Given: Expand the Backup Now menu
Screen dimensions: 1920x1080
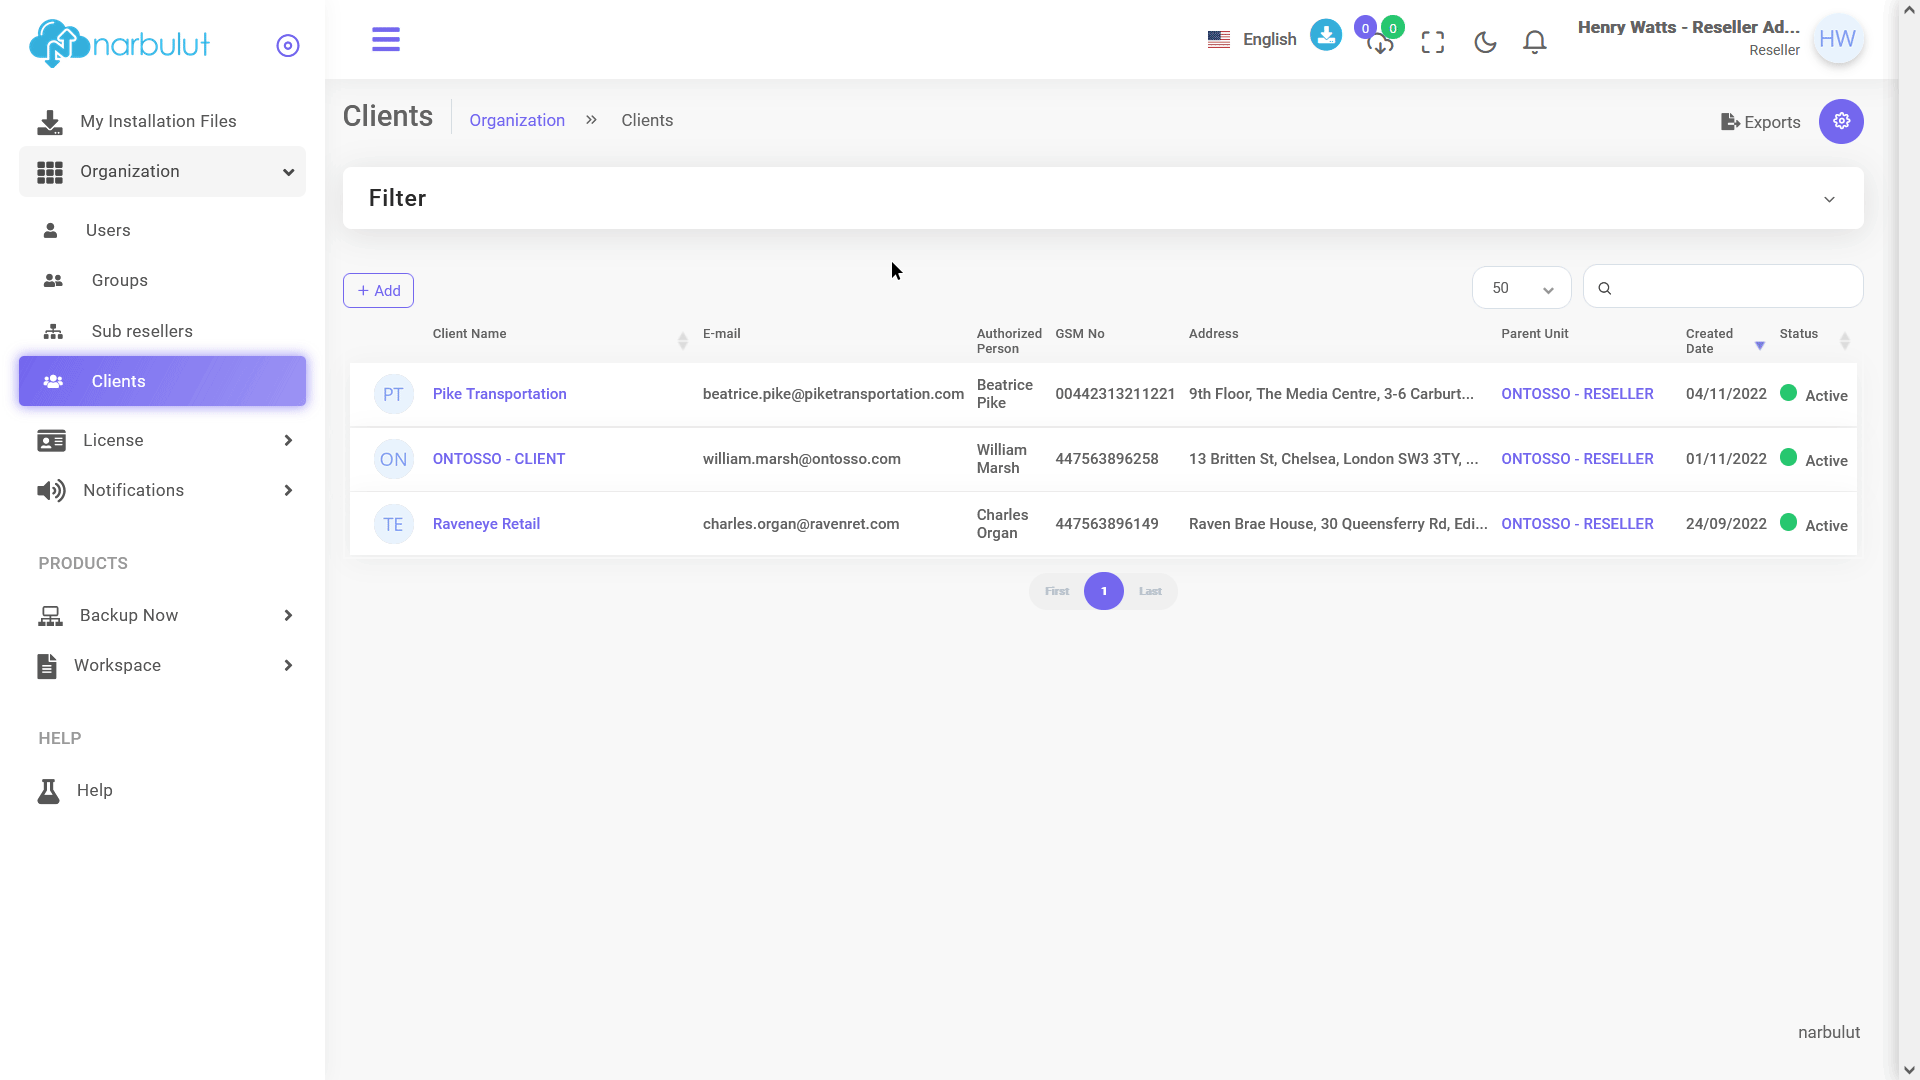Looking at the screenshot, I should (162, 615).
